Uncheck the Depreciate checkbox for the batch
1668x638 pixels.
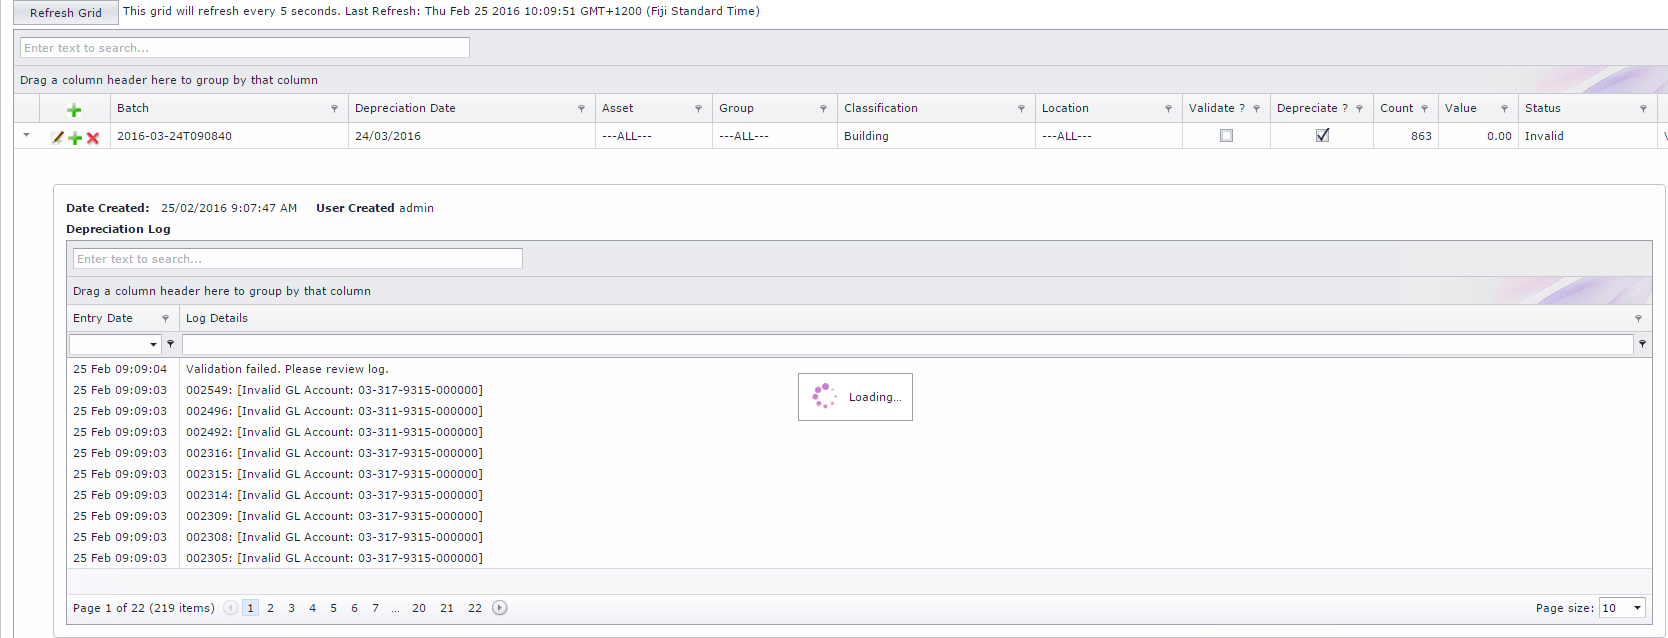[1322, 136]
